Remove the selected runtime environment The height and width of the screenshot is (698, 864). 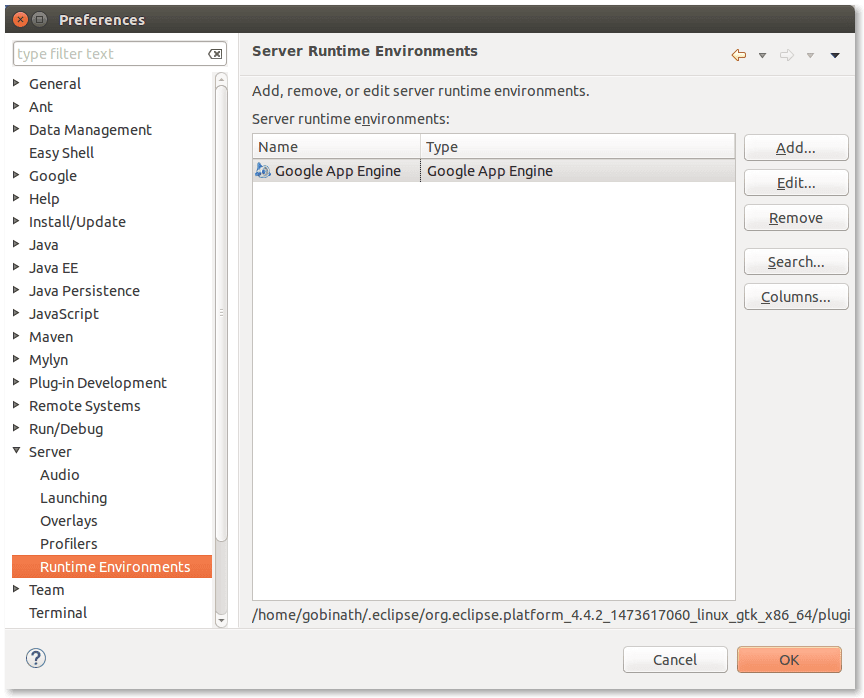point(796,218)
